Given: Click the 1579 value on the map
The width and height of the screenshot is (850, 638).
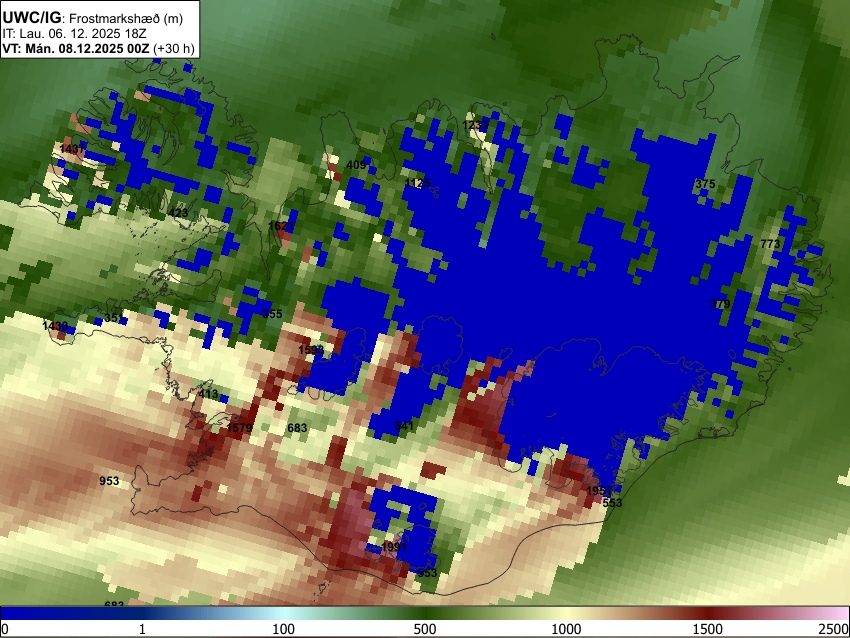Looking at the screenshot, I should tap(240, 428).
